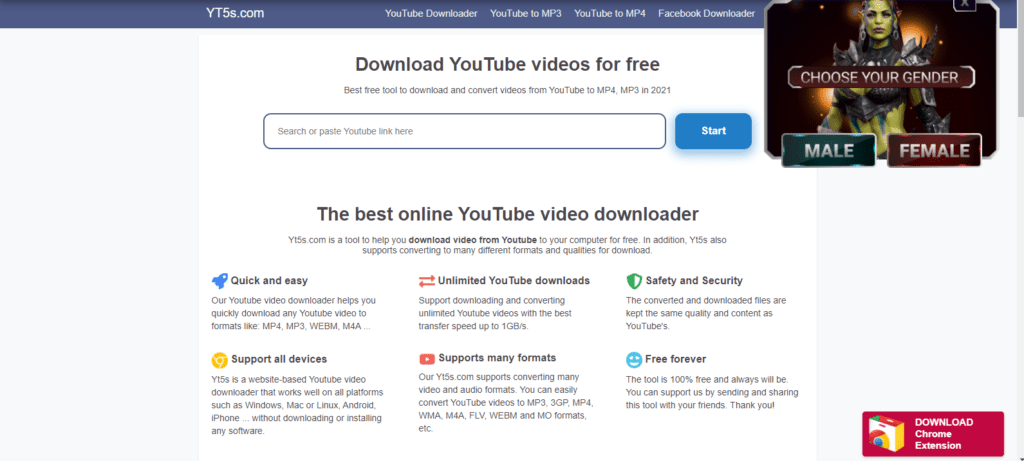This screenshot has width=1024, height=461.
Task: Click the green shield Safety icon
Action: point(634,281)
